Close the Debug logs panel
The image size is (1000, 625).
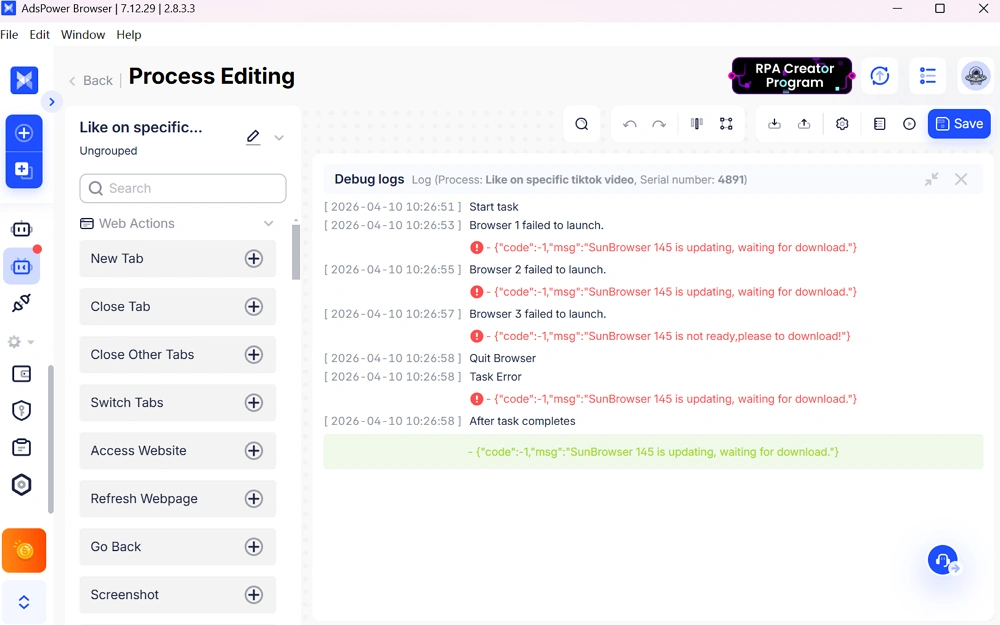[x=961, y=179]
